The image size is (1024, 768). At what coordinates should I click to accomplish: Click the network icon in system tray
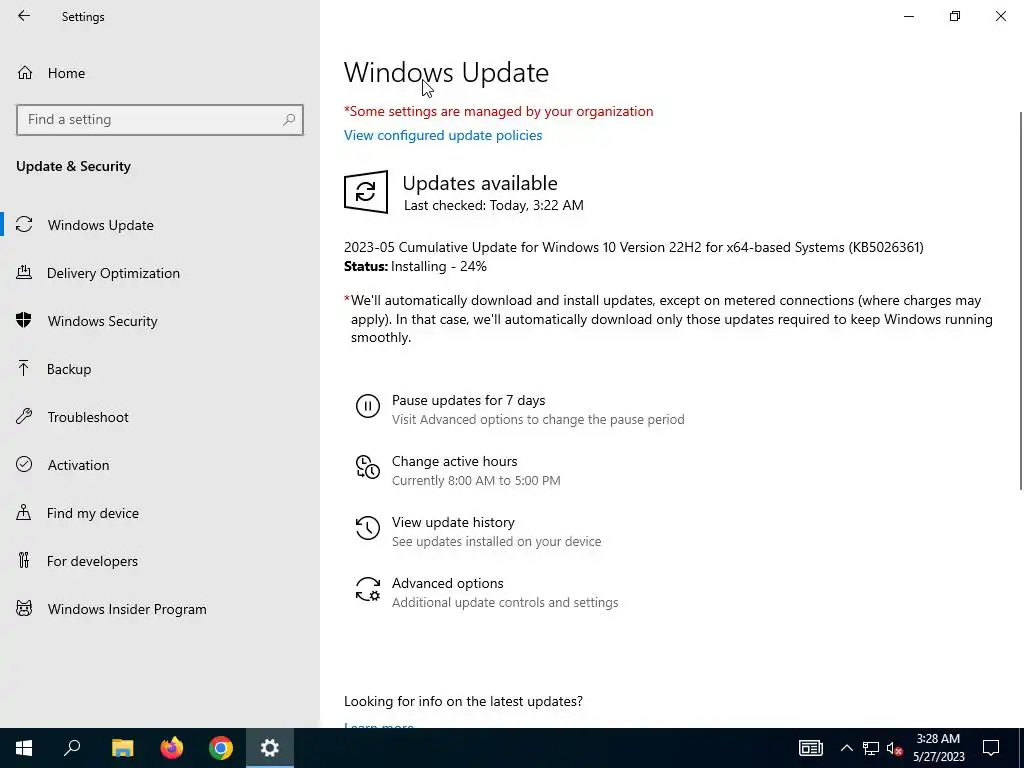[871, 748]
